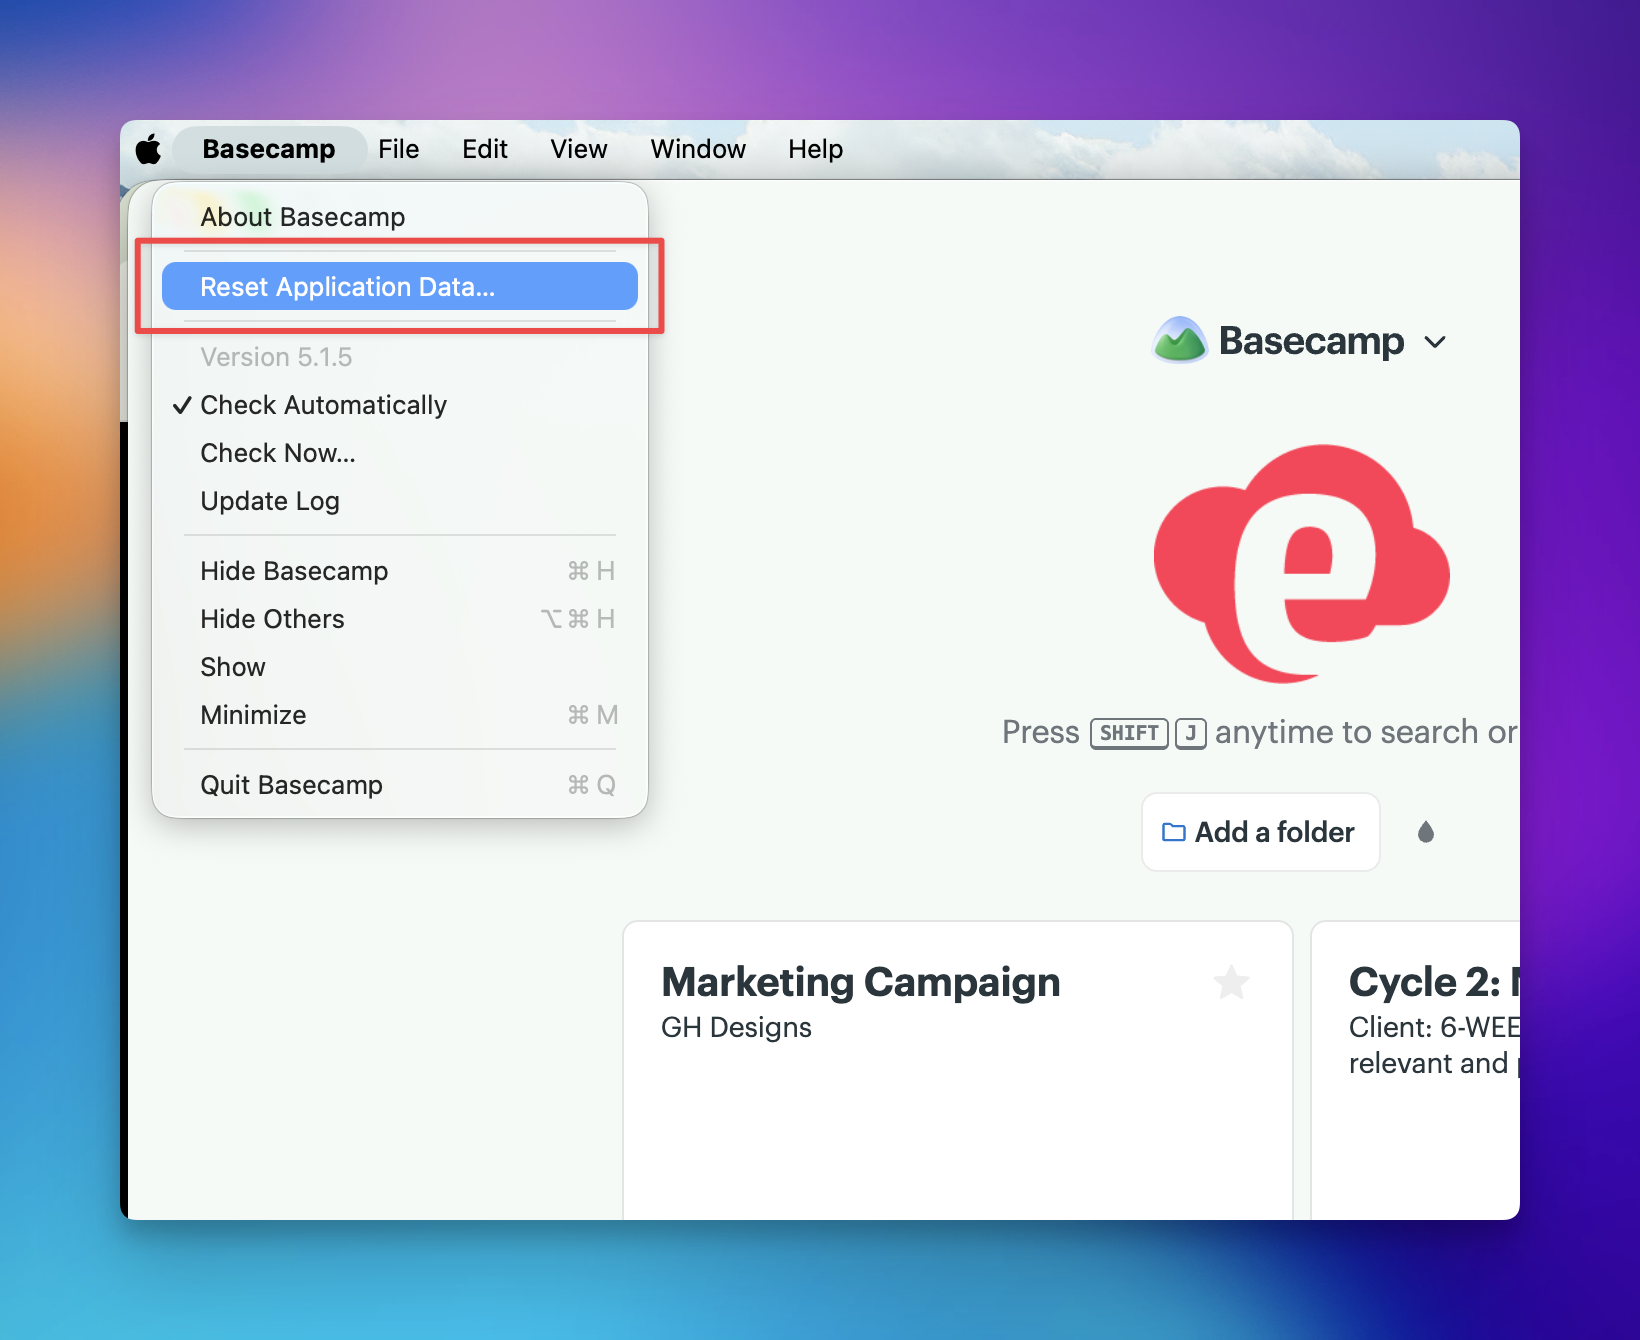Click the J key hint badge
The image size is (1640, 1340).
1190,733
